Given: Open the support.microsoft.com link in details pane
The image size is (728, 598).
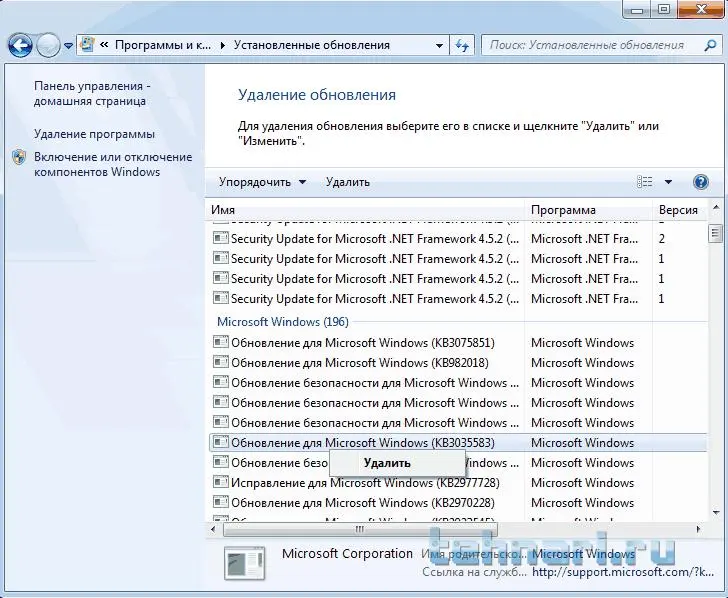Looking at the screenshot, I should click(623, 572).
